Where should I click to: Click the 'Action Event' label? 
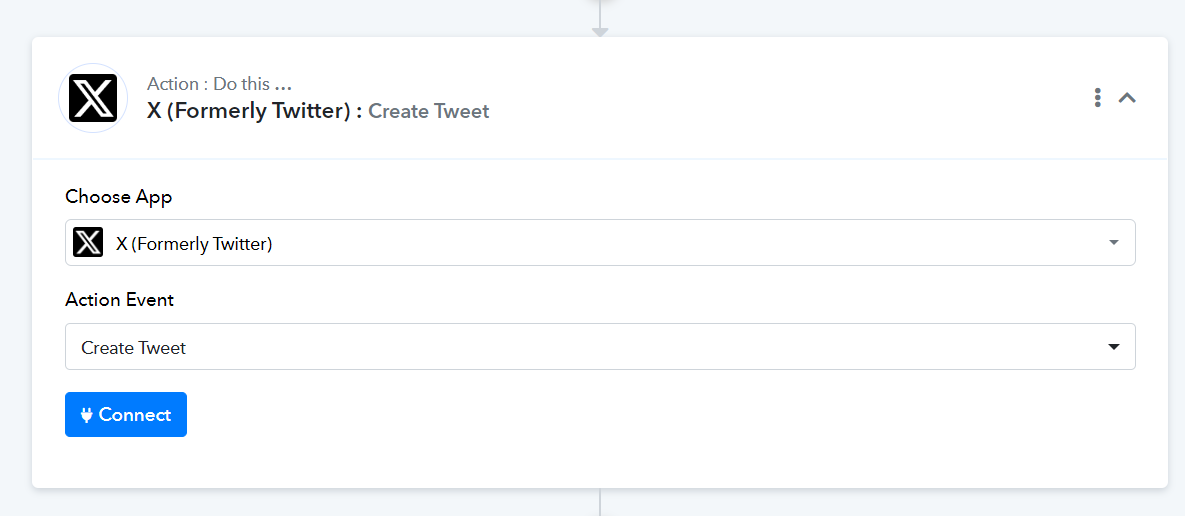(x=119, y=300)
